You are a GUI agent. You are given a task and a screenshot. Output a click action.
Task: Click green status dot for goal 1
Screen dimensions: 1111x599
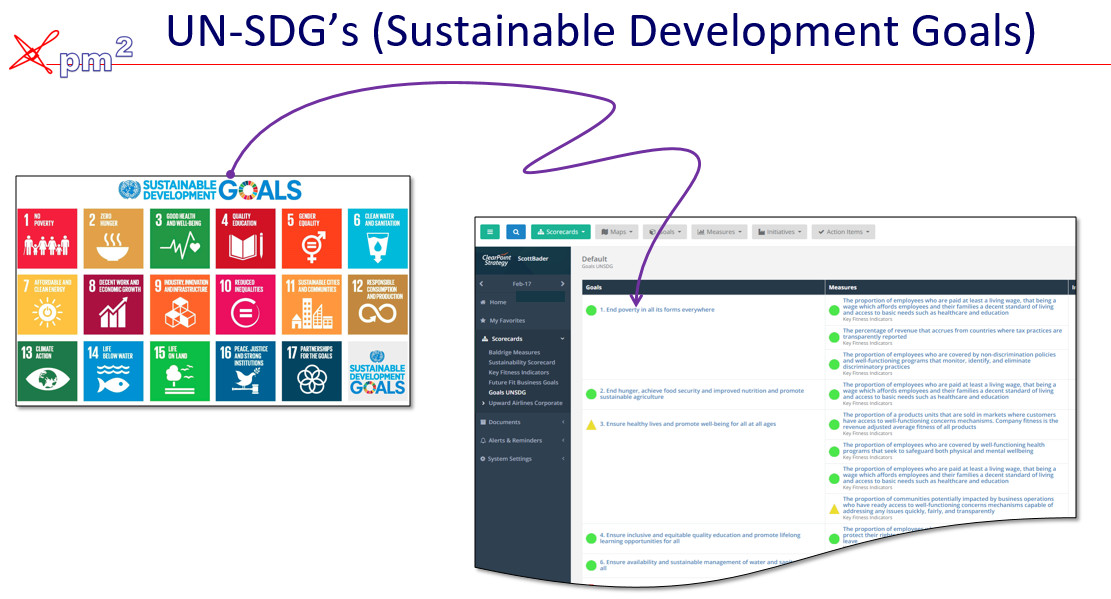591,310
